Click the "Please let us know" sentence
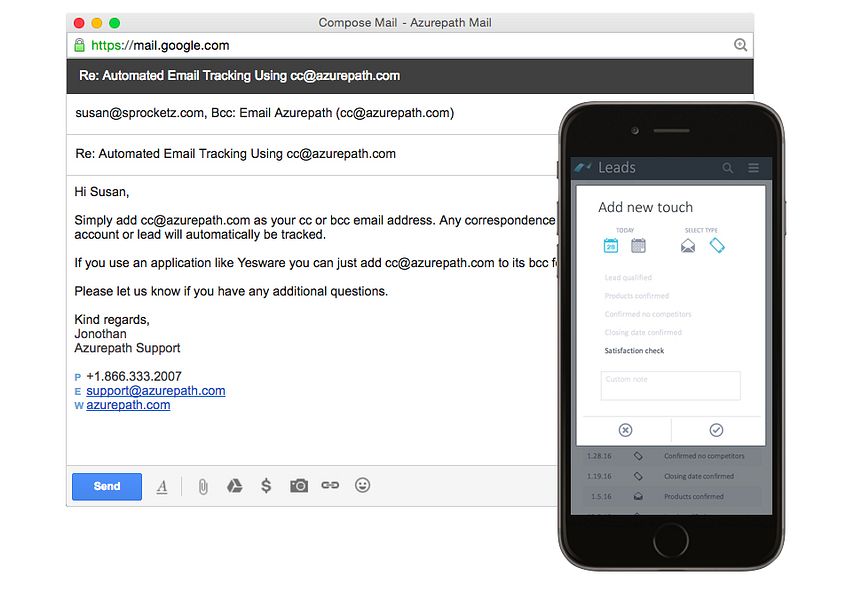846x600 pixels. [x=231, y=291]
